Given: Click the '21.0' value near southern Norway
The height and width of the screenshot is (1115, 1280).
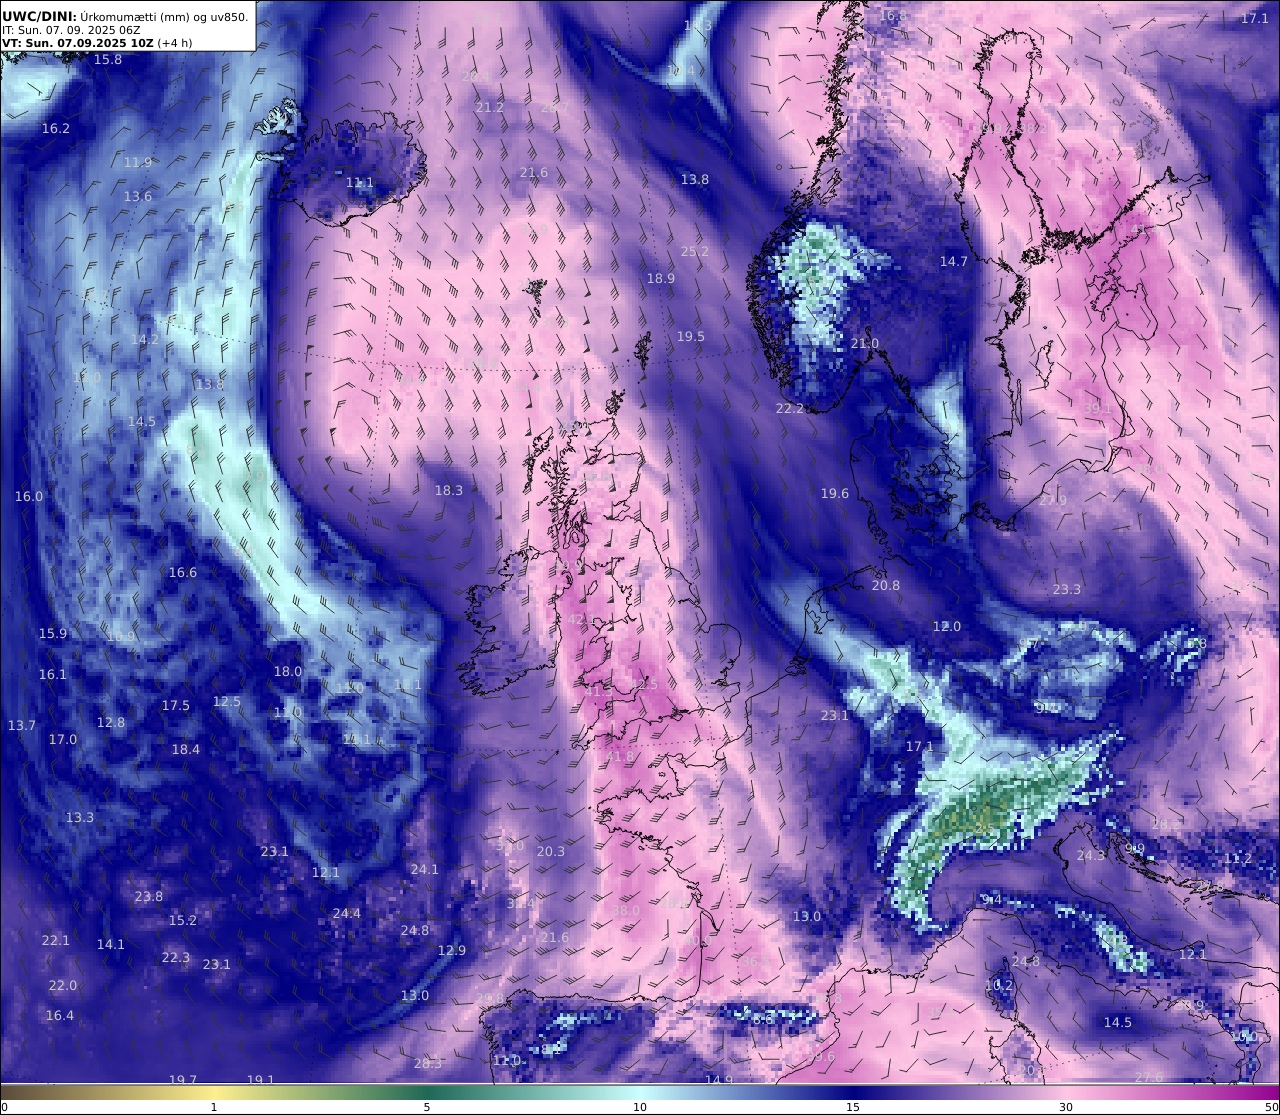Looking at the screenshot, I should tap(865, 344).
